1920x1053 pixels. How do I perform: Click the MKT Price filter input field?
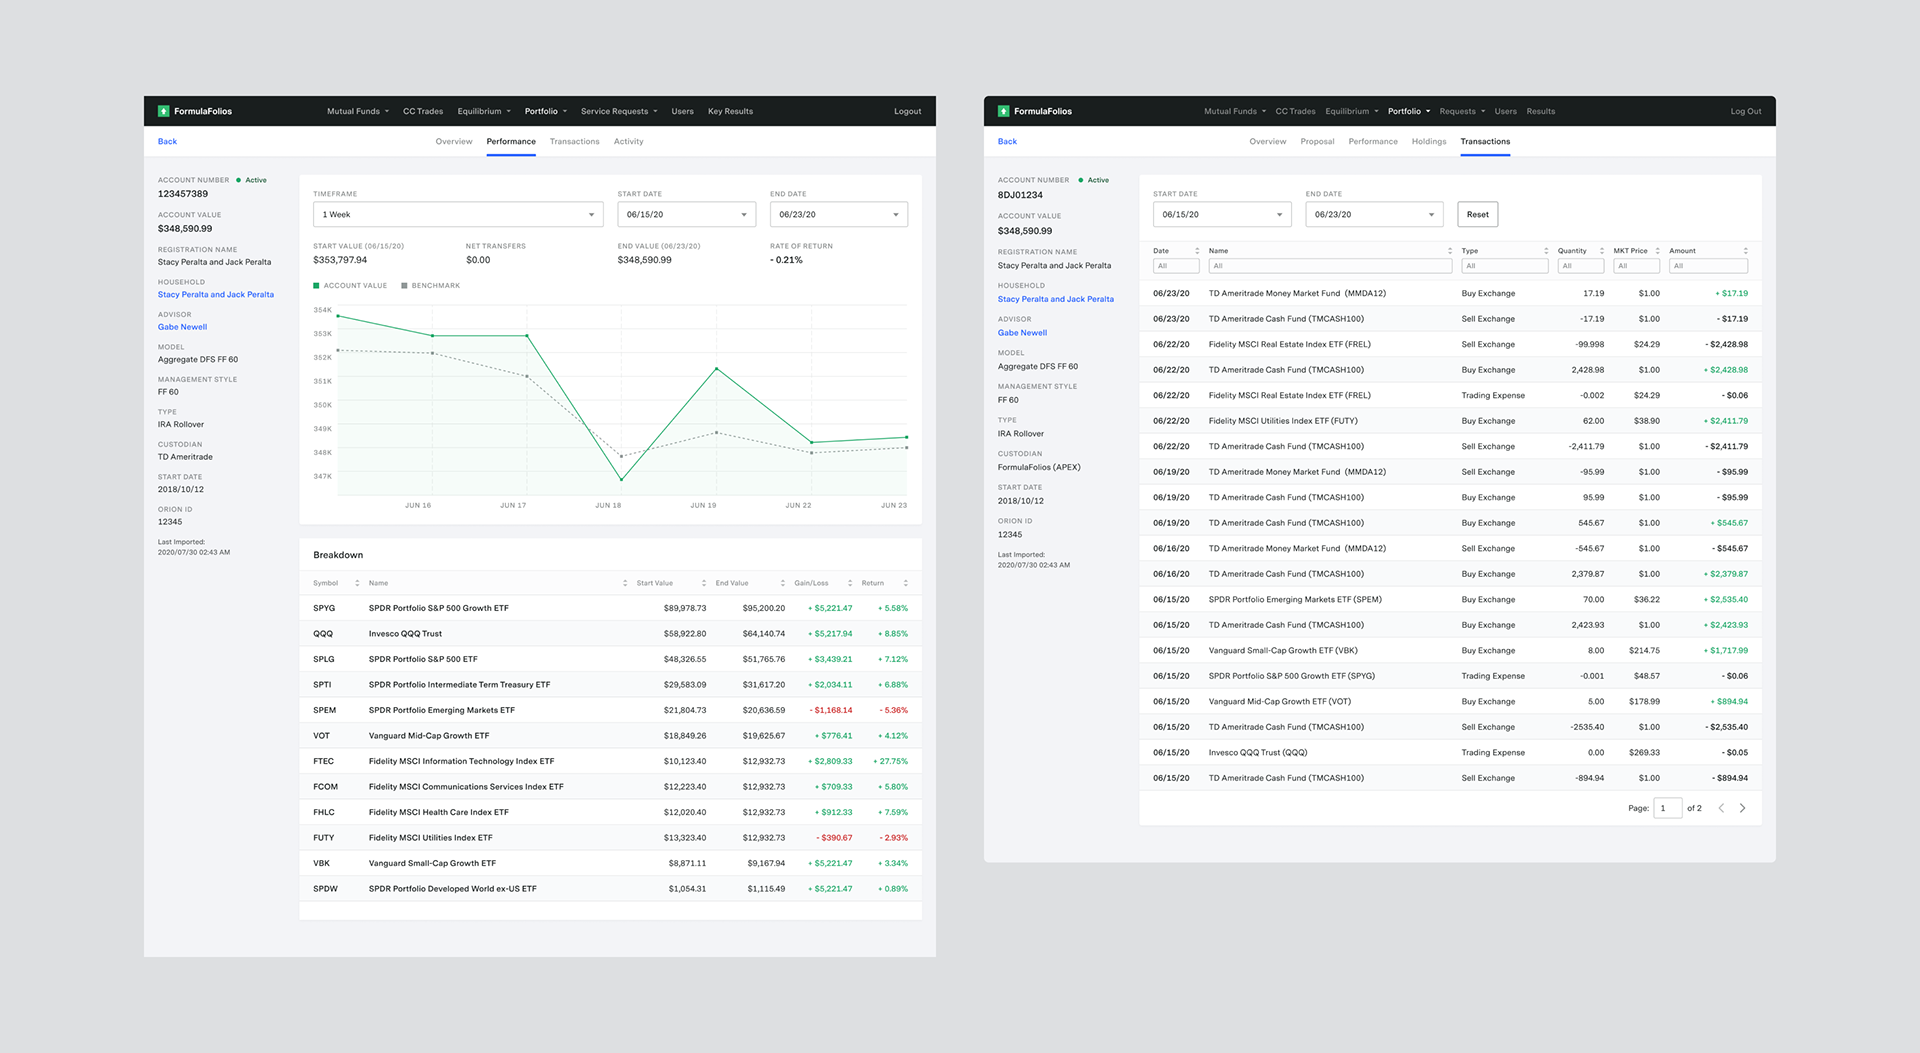(1637, 266)
